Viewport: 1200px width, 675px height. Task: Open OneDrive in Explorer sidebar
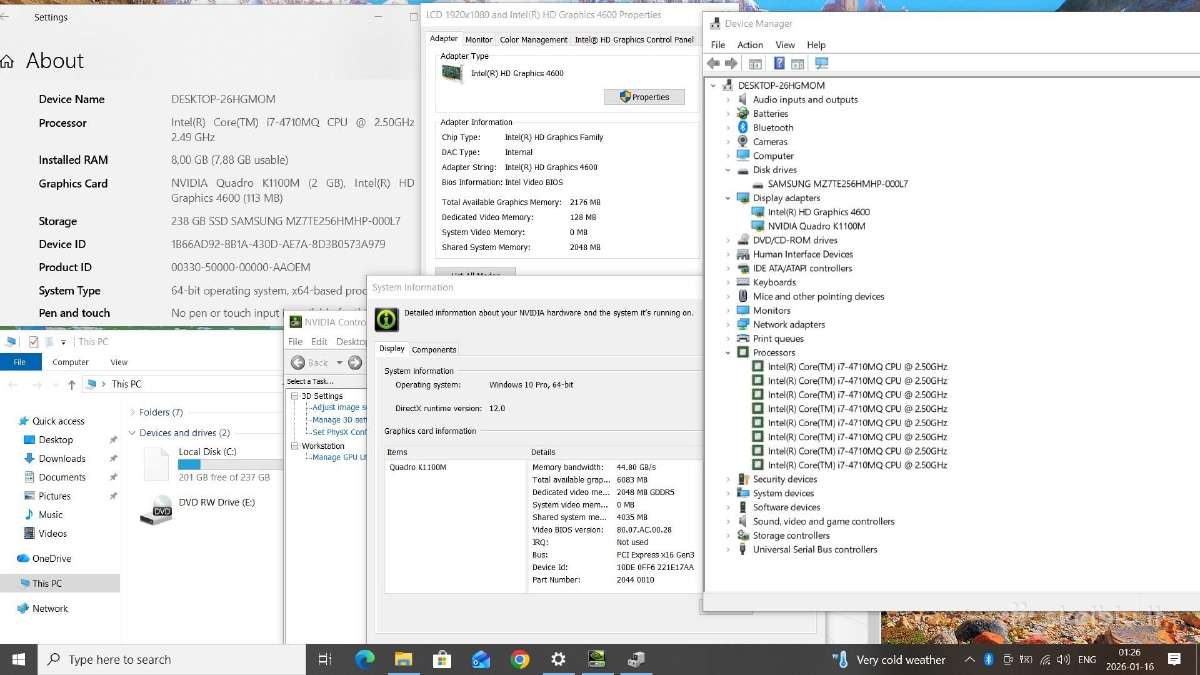click(51, 558)
